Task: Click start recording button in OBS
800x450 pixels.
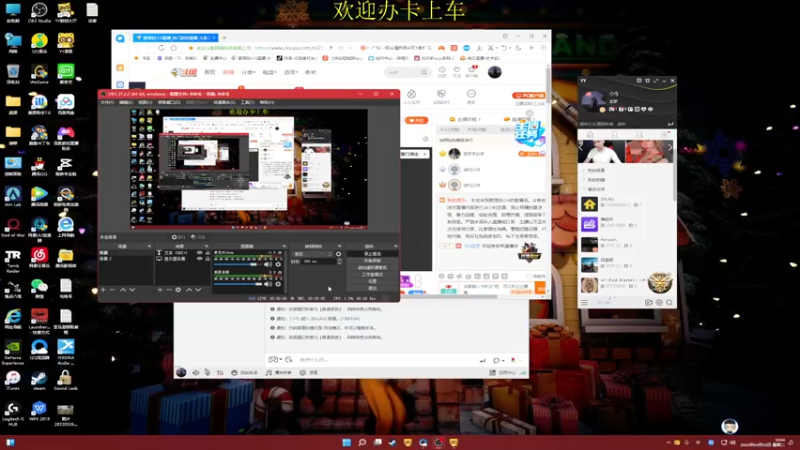Action: pos(372,261)
